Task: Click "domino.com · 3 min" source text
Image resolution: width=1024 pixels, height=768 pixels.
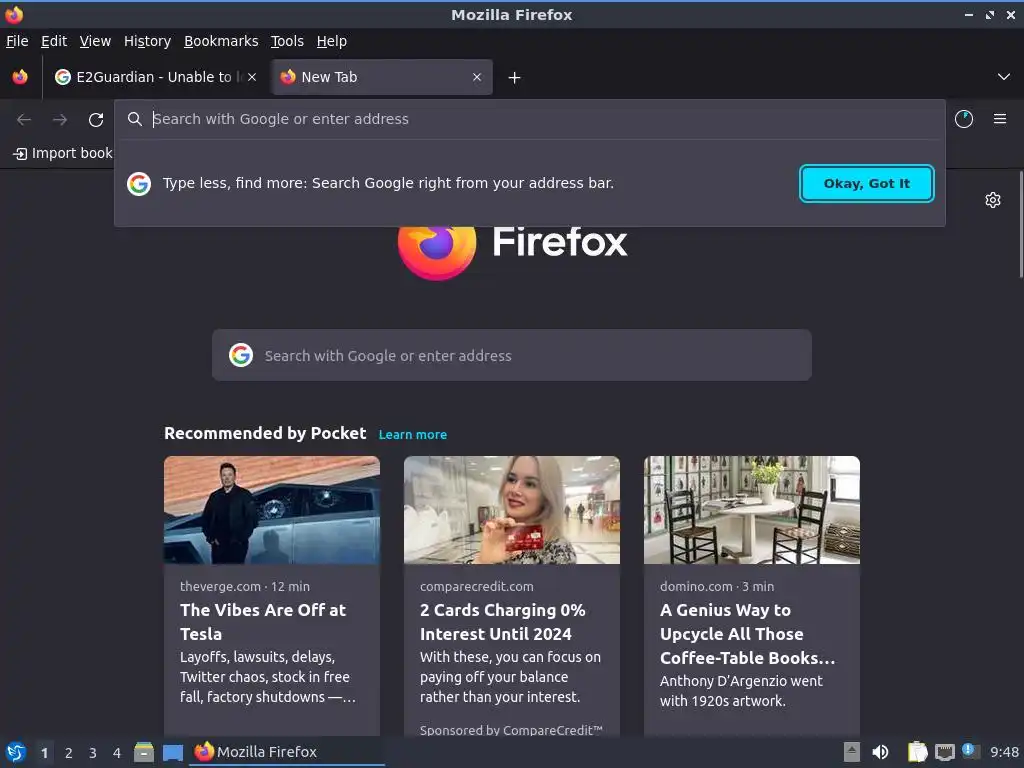Action: point(716,586)
